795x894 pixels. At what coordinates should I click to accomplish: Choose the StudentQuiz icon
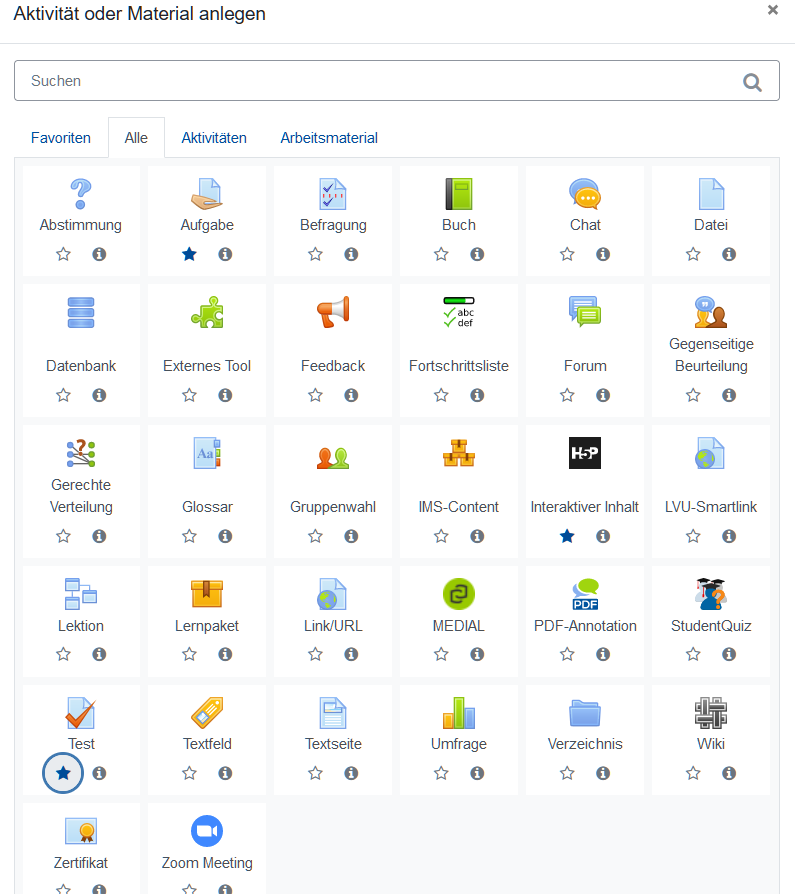[x=711, y=594]
